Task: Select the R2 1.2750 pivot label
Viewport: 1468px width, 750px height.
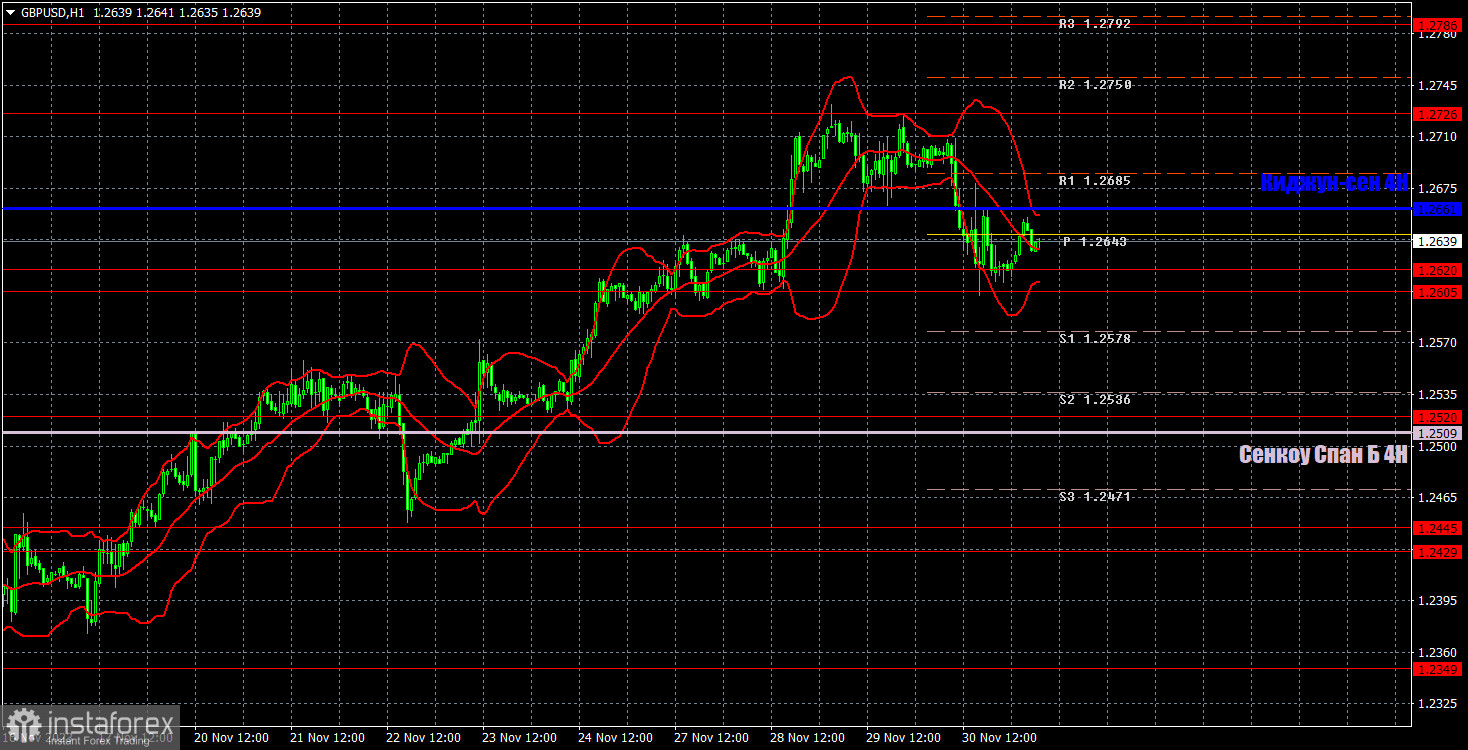Action: 1095,85
